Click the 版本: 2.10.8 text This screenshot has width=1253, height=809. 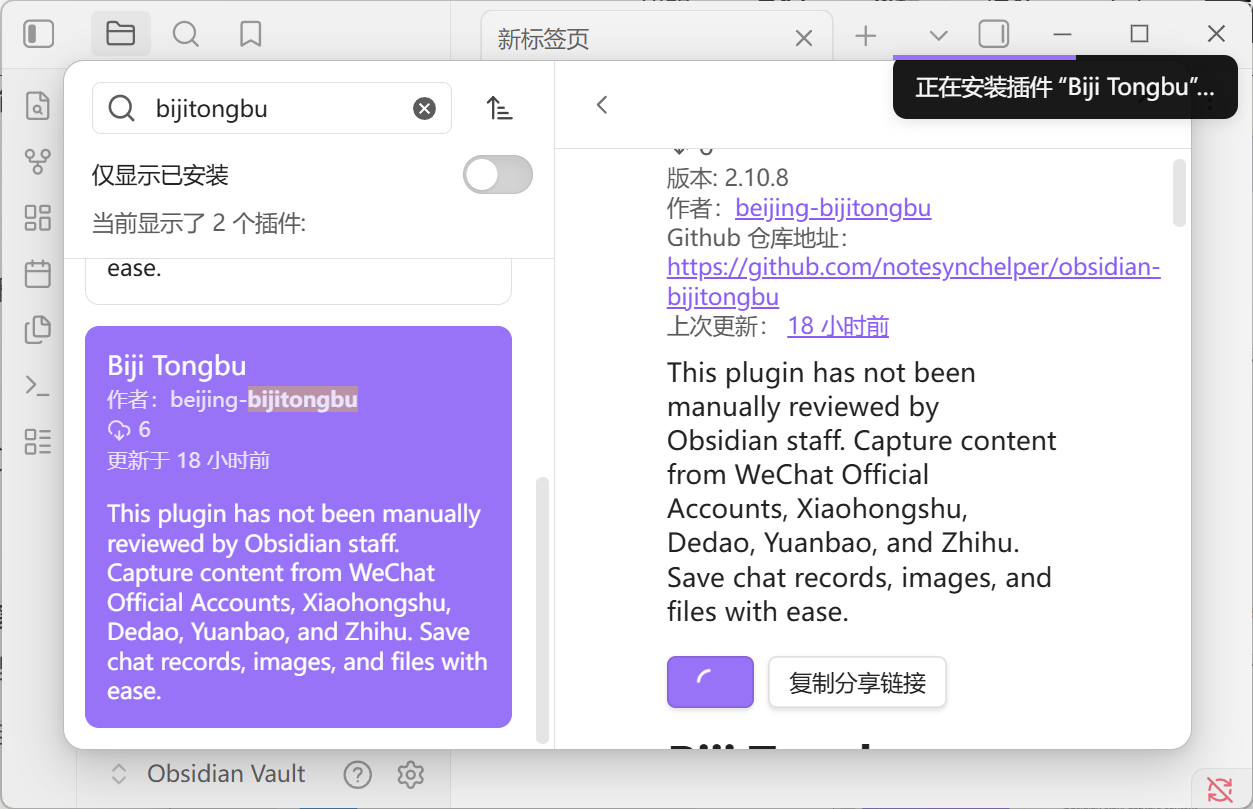click(x=728, y=178)
